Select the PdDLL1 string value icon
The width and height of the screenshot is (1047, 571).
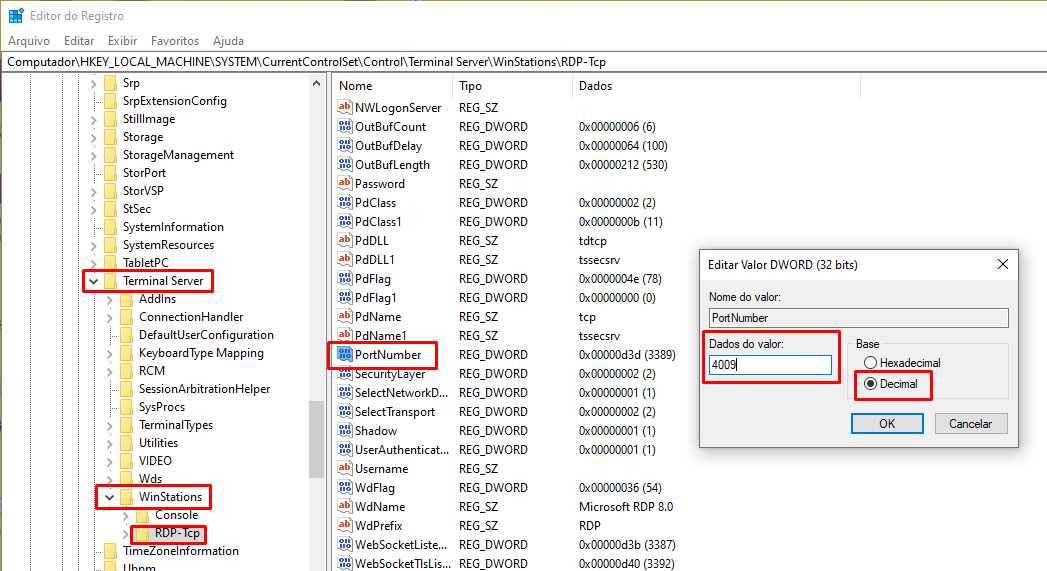click(x=345, y=259)
